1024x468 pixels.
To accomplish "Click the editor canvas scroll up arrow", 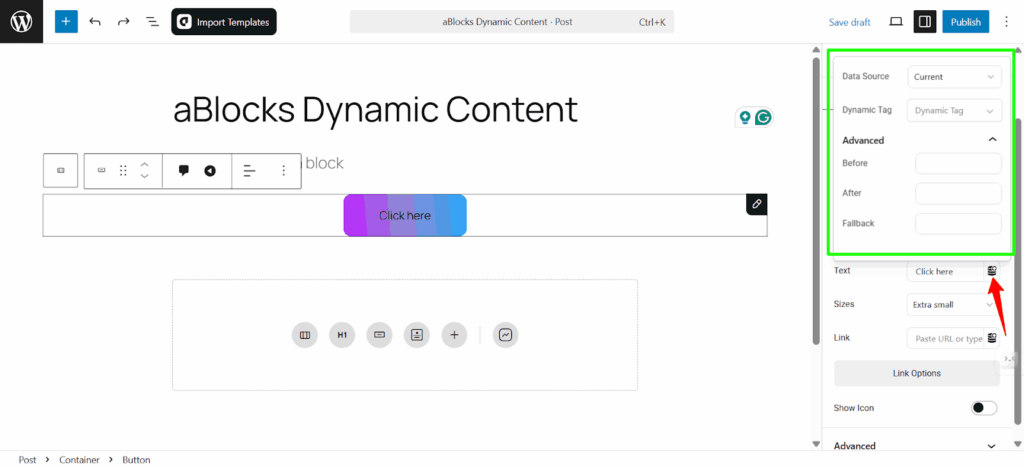I will [x=816, y=50].
